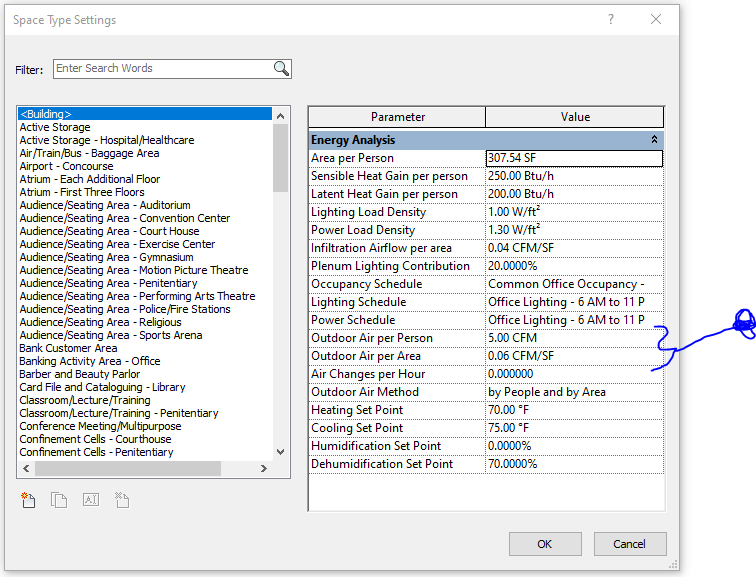Click Humidification Set Point value 0.0000%
This screenshot has height=577, width=756.
[574, 446]
